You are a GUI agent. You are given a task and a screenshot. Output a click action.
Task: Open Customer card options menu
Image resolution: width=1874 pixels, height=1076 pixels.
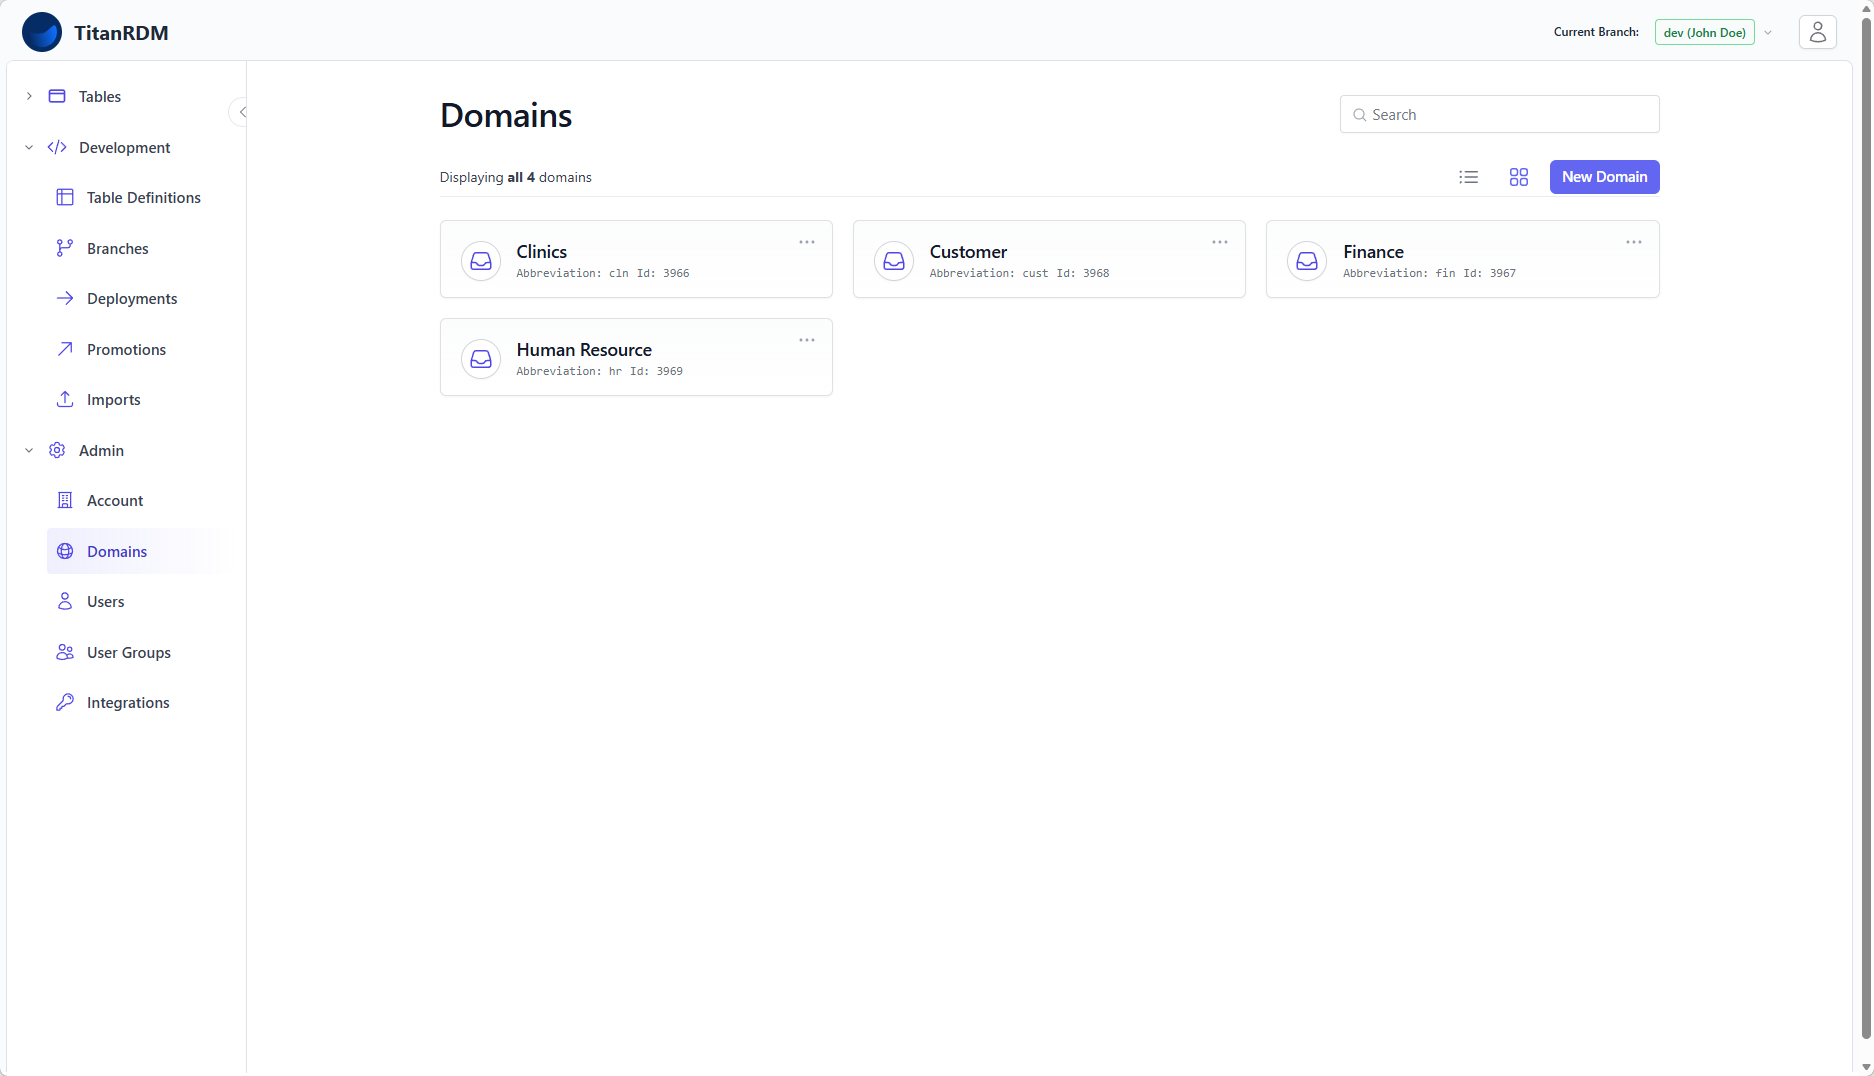pos(1220,242)
